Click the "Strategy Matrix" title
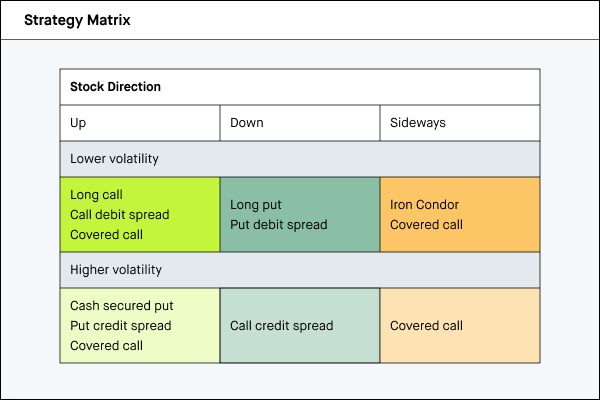 tap(76, 20)
